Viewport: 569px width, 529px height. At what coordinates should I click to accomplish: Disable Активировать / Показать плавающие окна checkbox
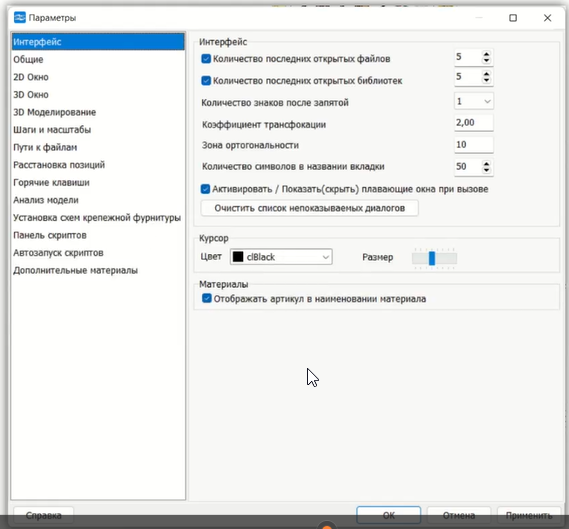click(205, 189)
